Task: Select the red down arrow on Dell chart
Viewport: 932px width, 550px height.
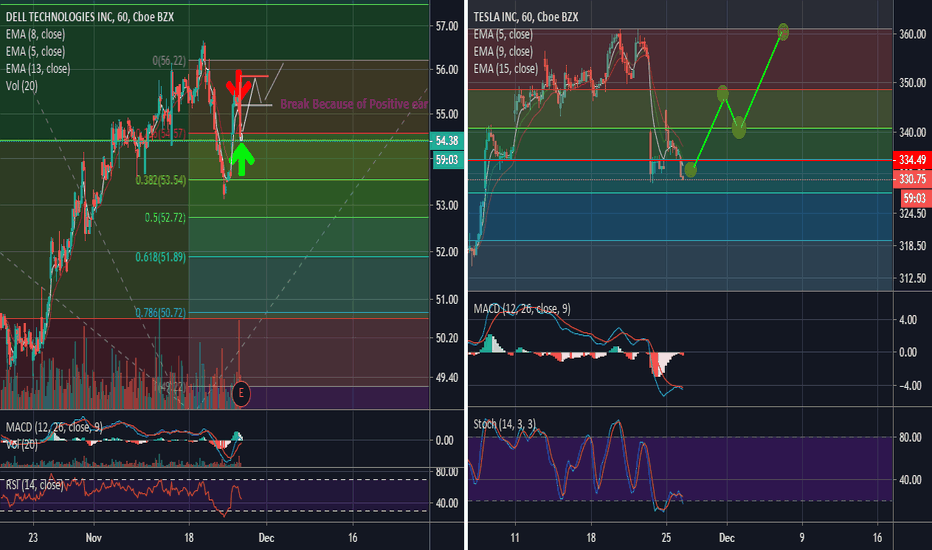Action: click(x=239, y=85)
